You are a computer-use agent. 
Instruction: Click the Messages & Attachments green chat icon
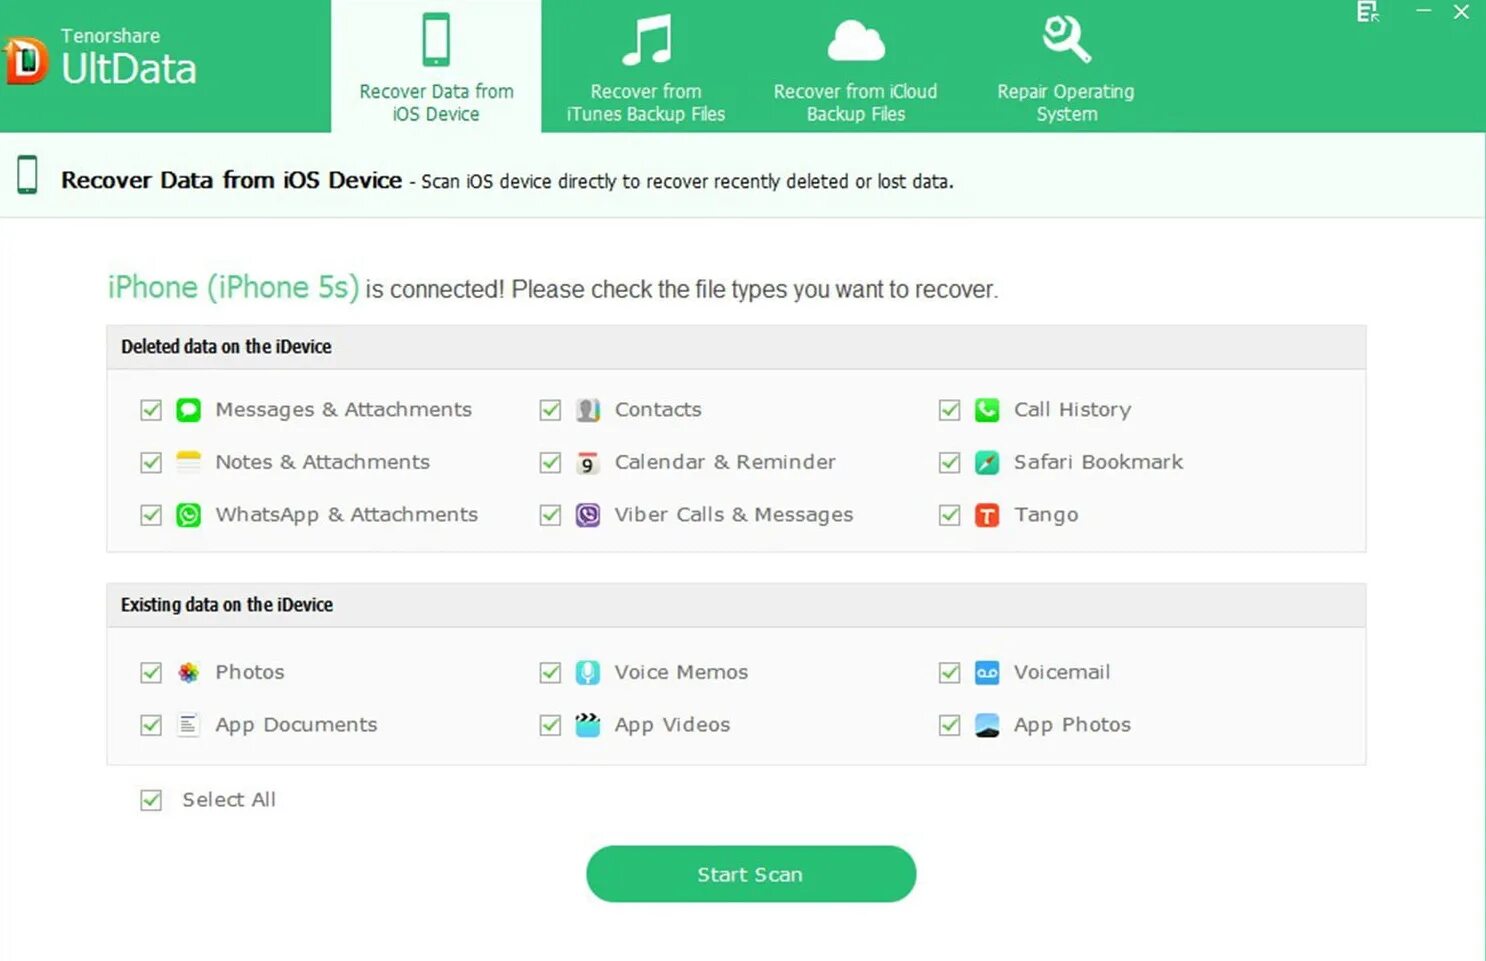188,410
